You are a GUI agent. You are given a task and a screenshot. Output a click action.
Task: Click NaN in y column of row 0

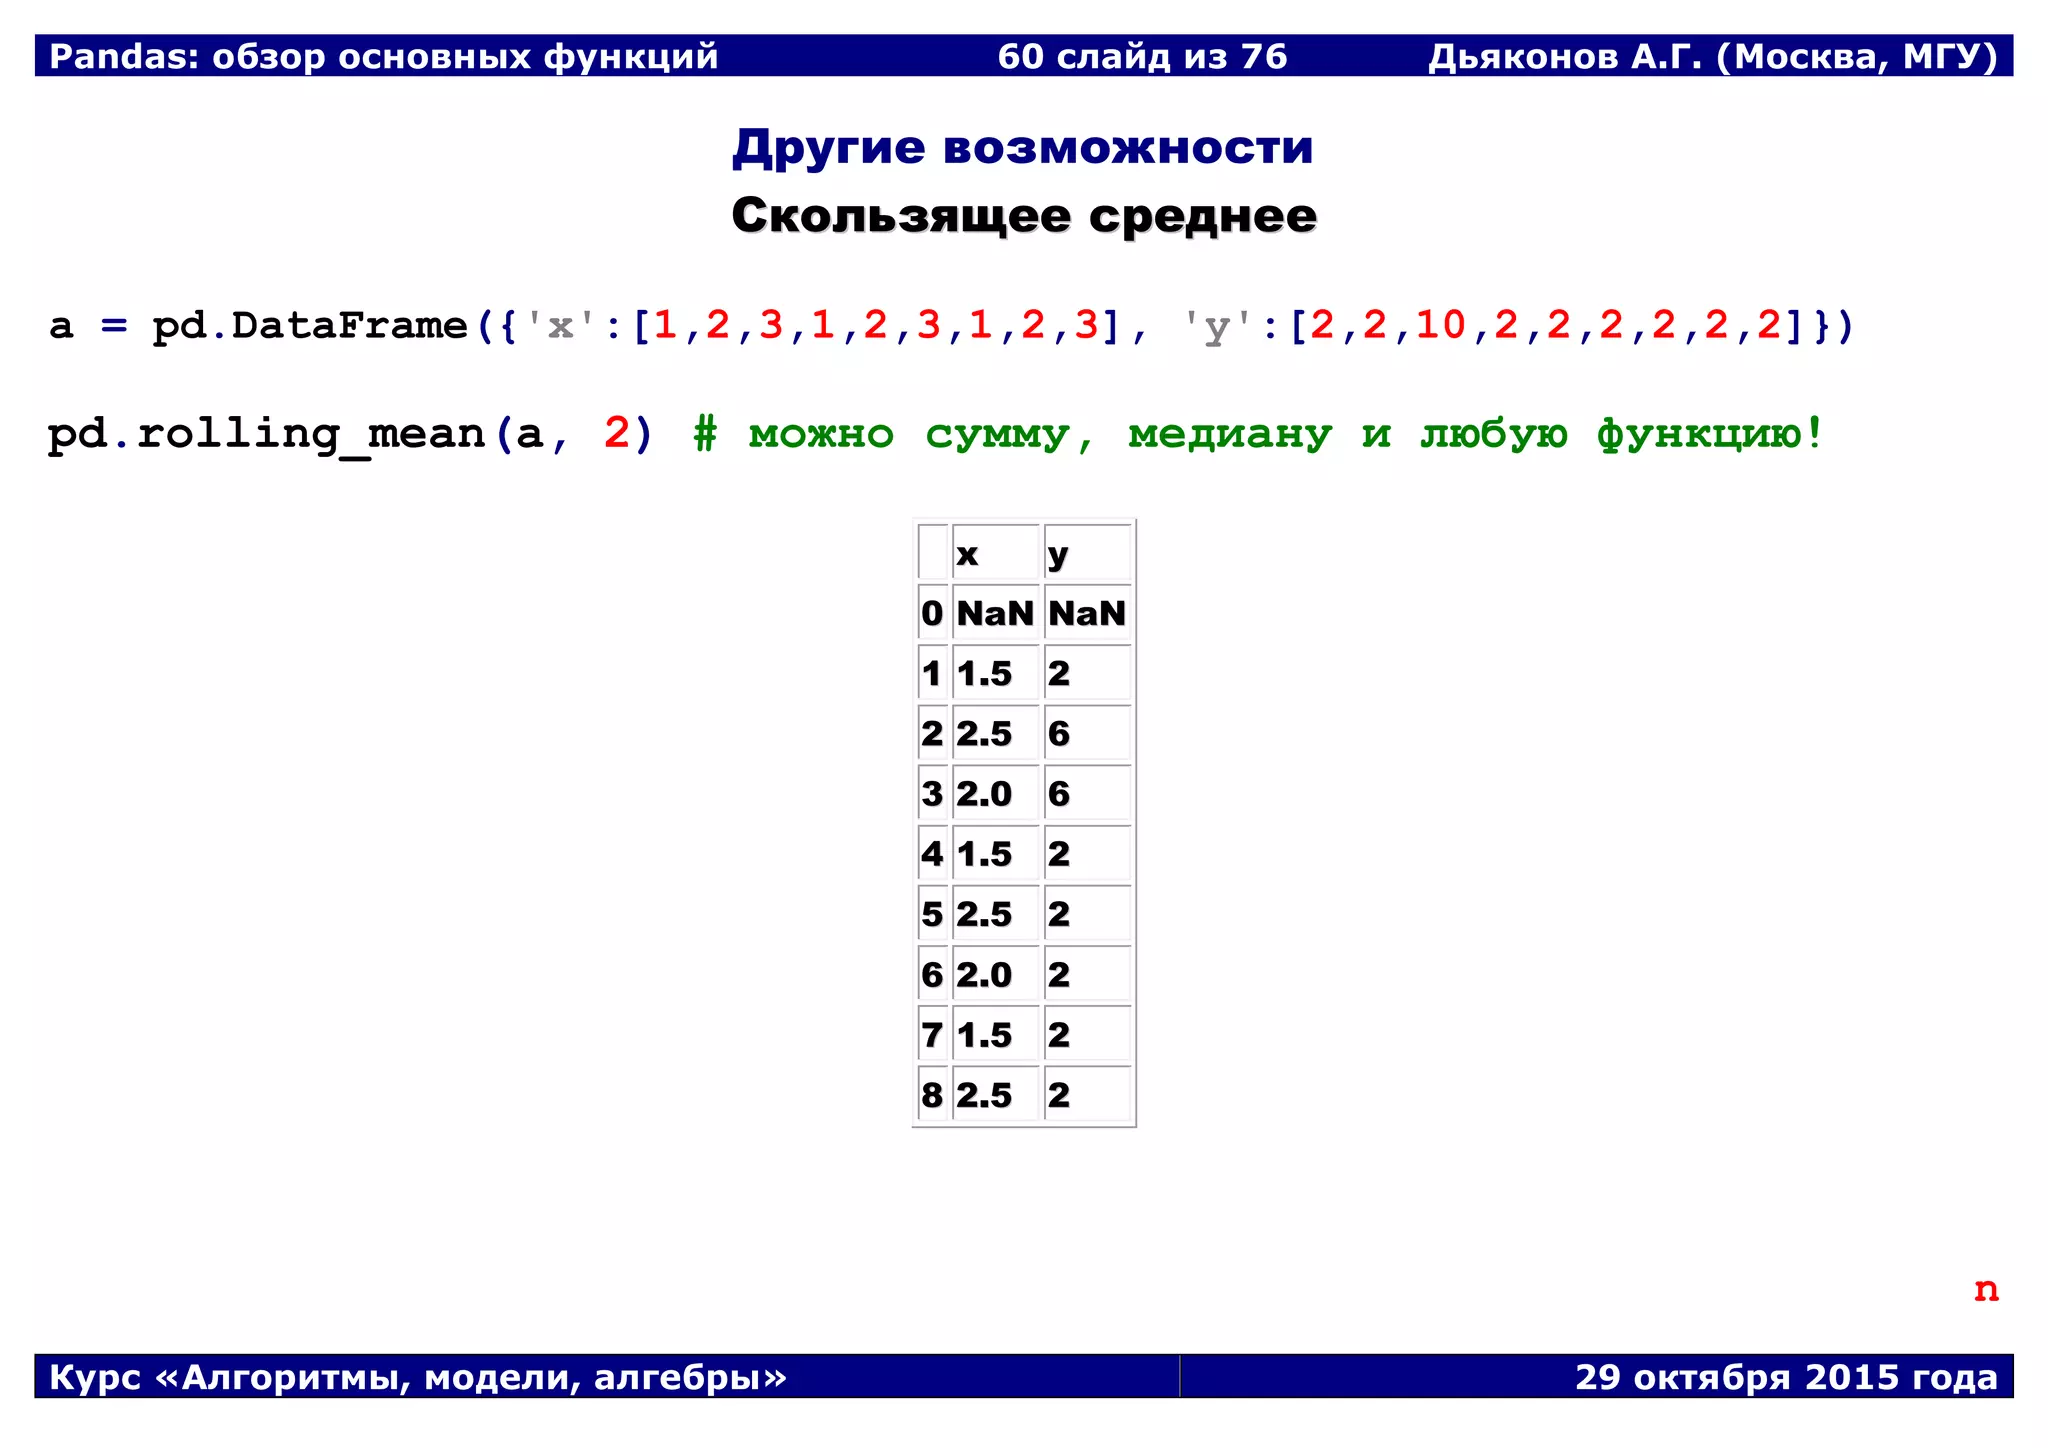[x=1087, y=613]
